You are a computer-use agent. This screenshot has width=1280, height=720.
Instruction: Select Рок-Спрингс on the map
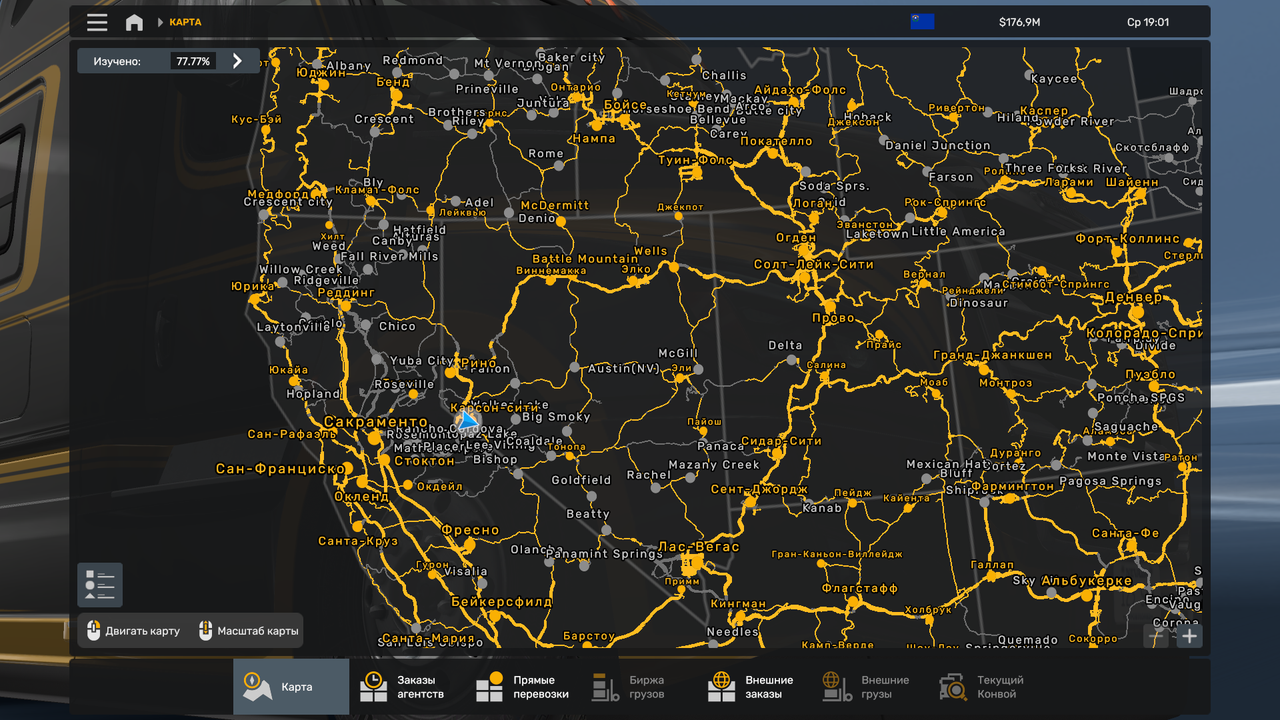click(x=944, y=202)
